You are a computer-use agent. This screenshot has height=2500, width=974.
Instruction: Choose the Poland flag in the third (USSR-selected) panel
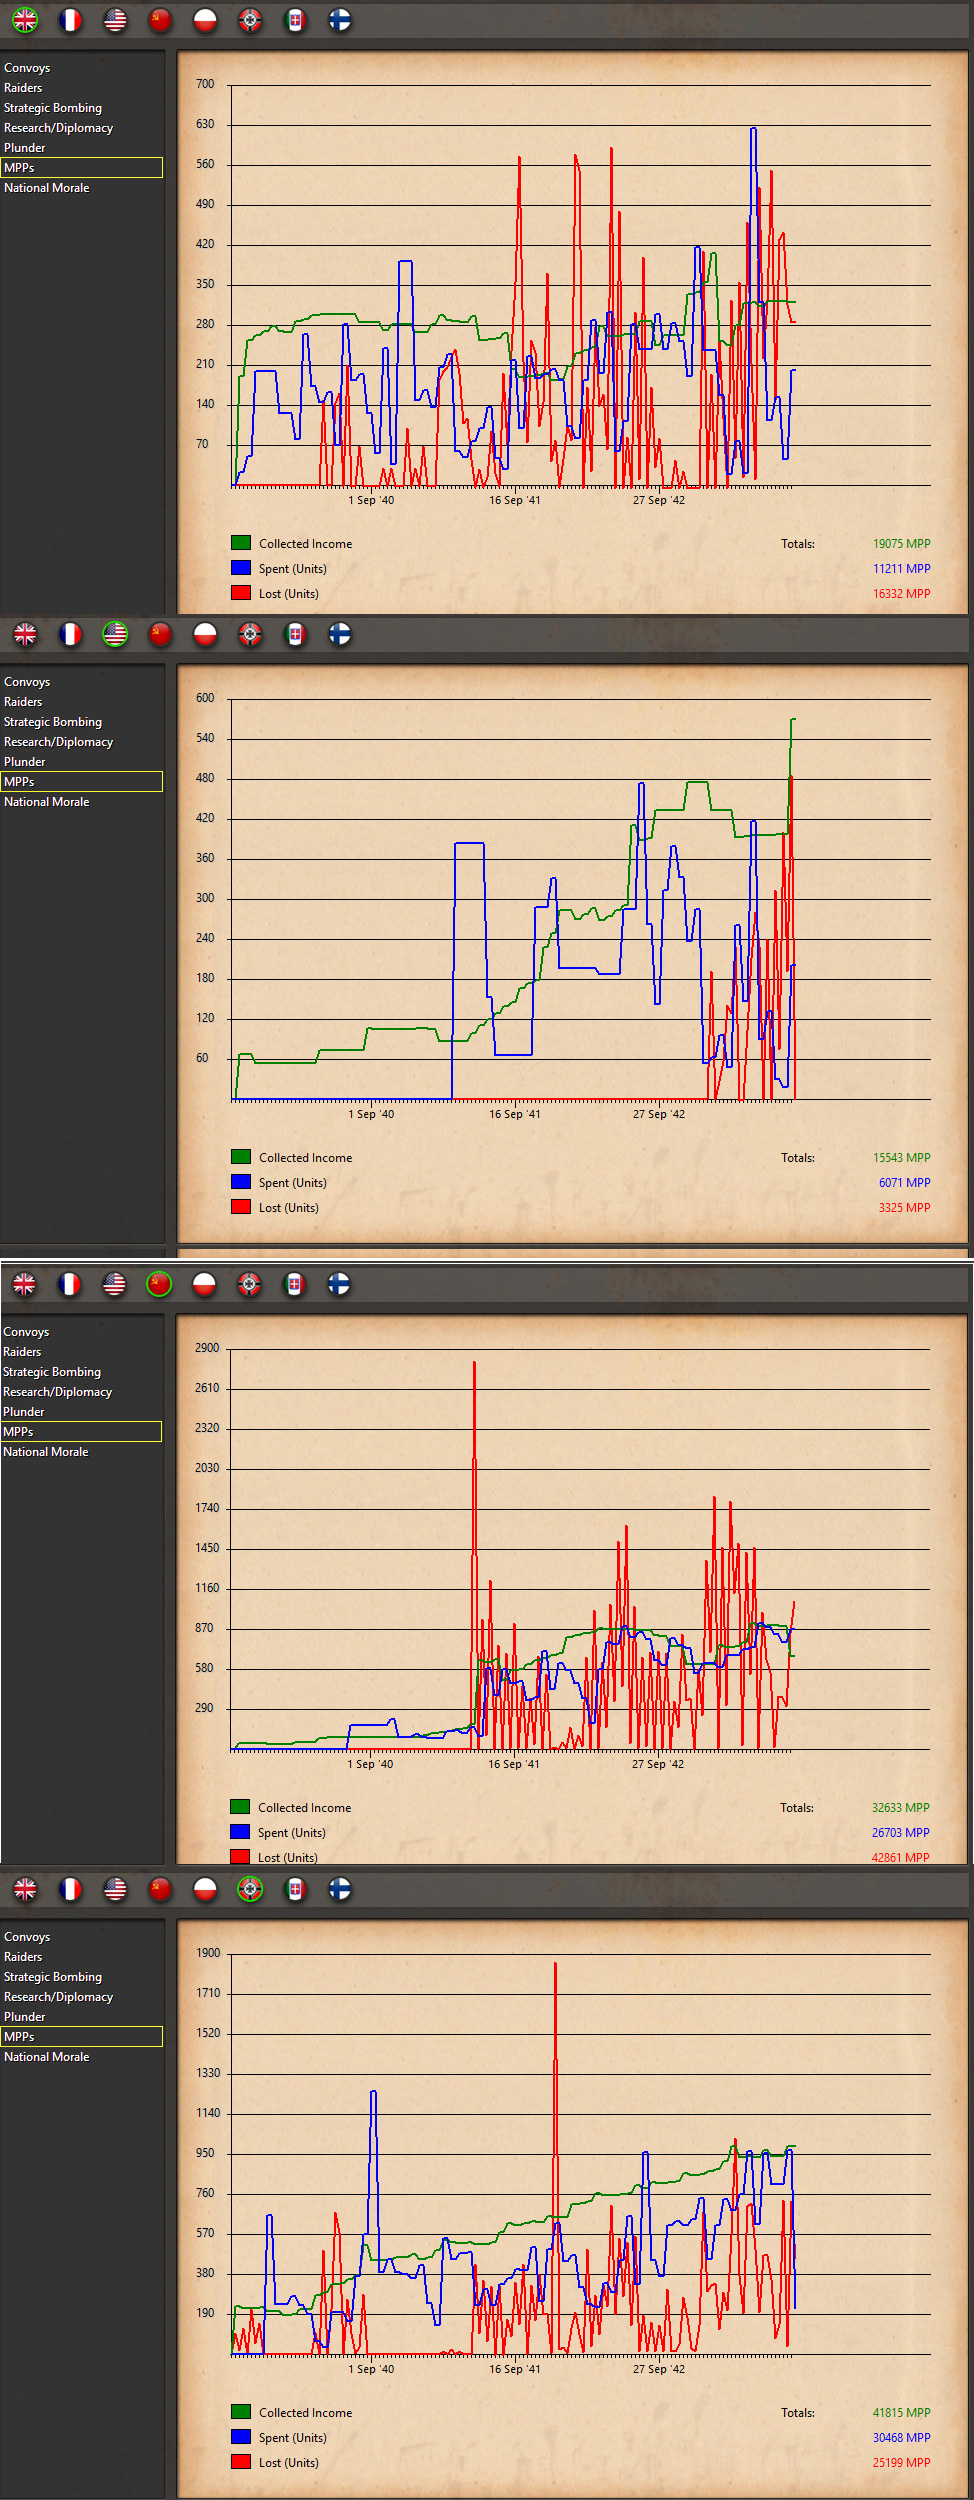(204, 1284)
